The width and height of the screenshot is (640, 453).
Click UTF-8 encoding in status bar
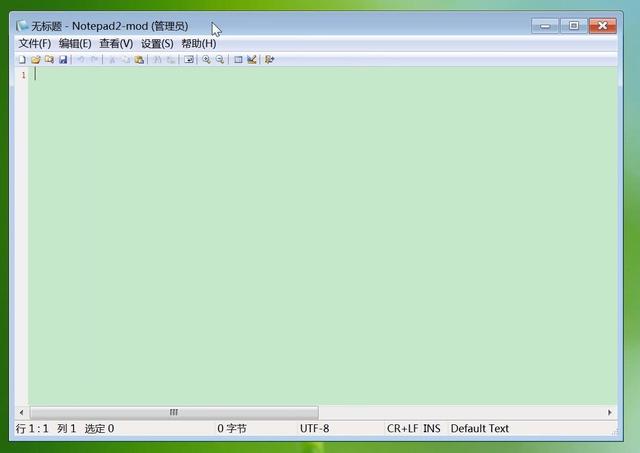(314, 429)
